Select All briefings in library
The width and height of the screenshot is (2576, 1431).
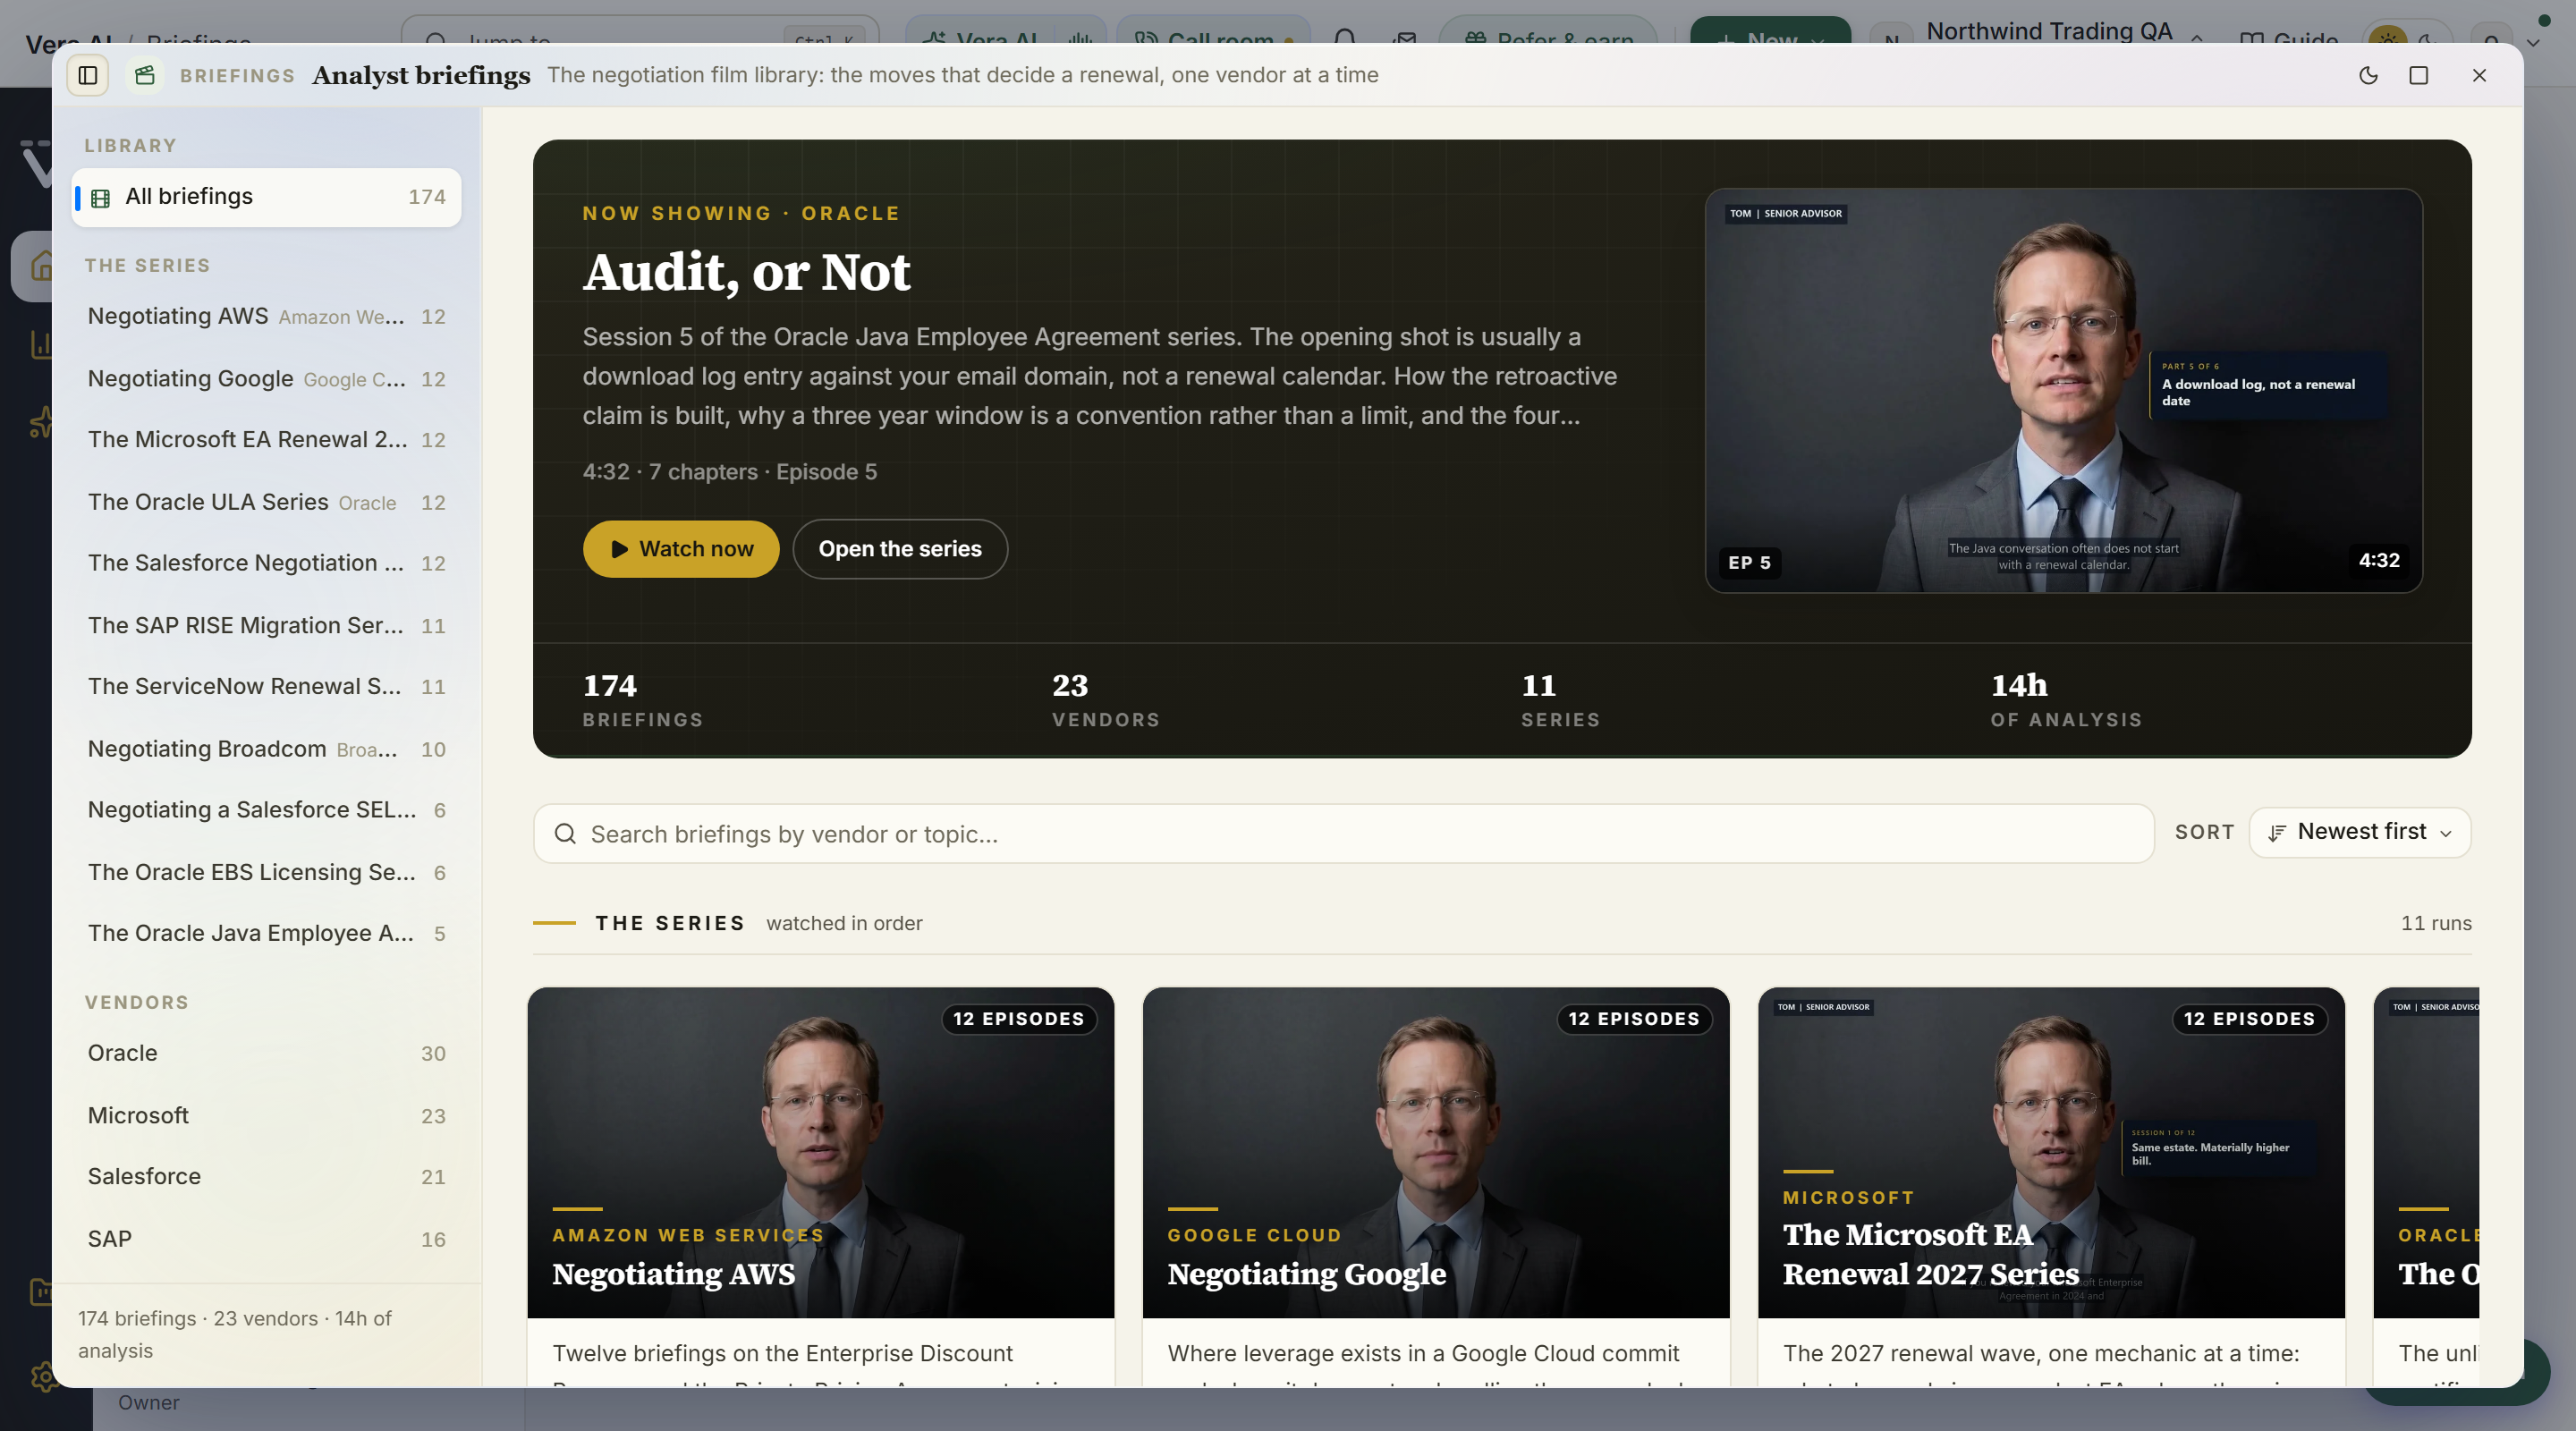pyautogui.click(x=266, y=197)
